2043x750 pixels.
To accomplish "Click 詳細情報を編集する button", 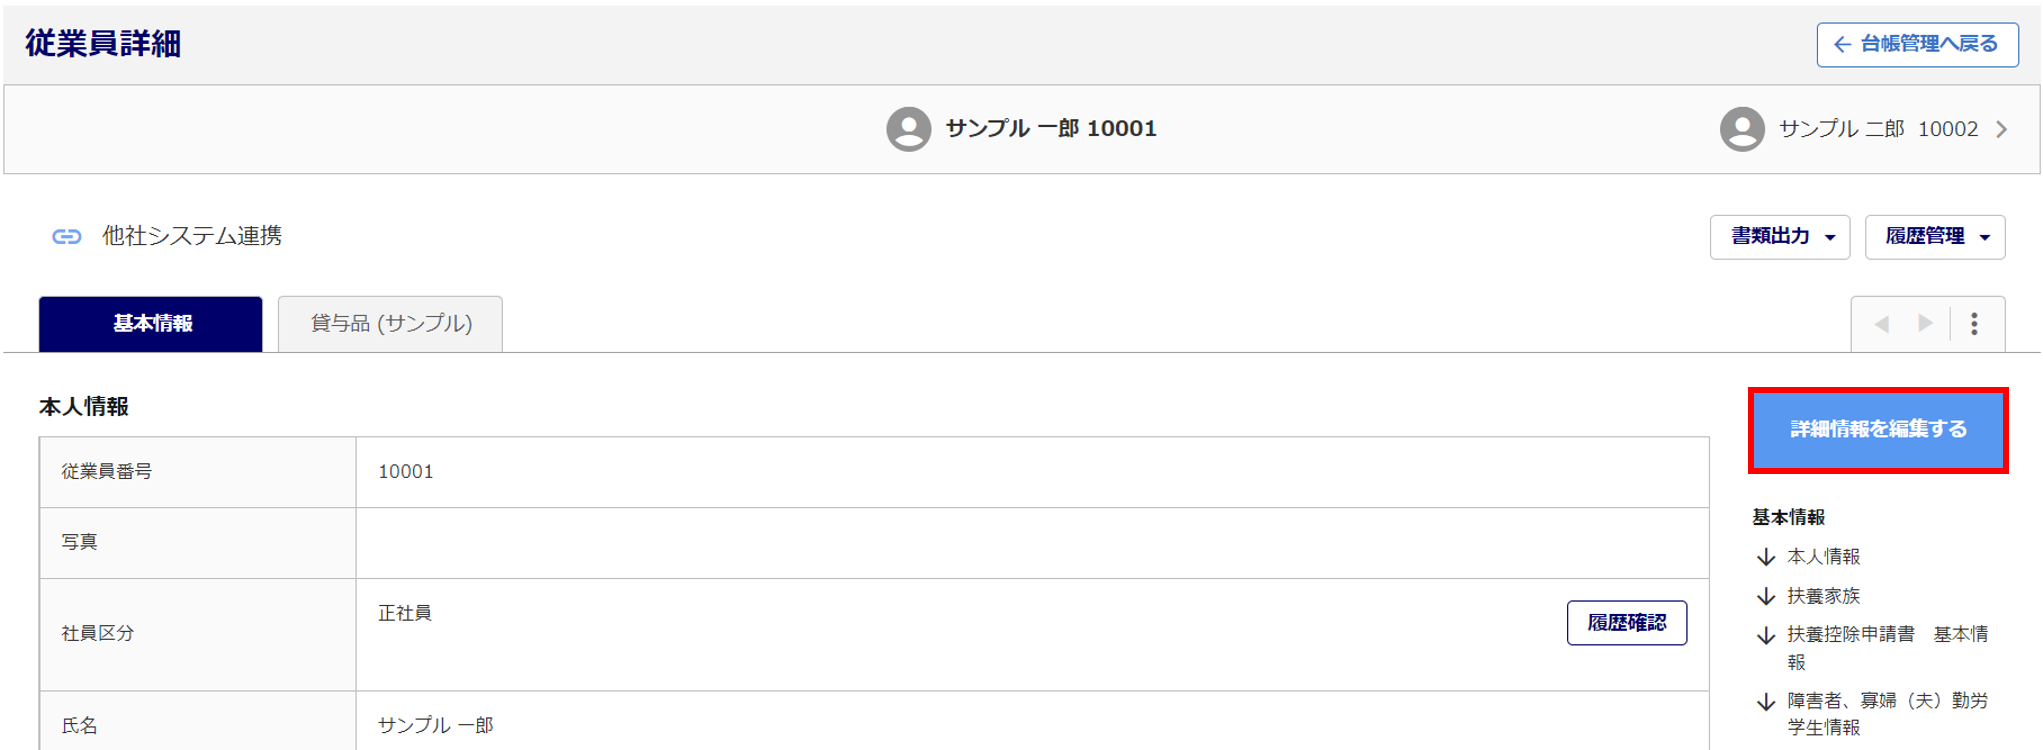I will point(1877,430).
